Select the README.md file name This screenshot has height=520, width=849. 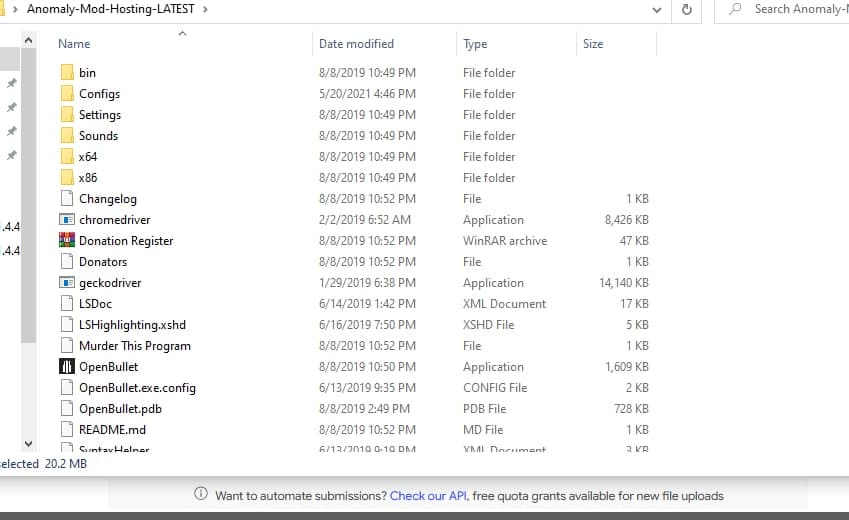pos(113,430)
